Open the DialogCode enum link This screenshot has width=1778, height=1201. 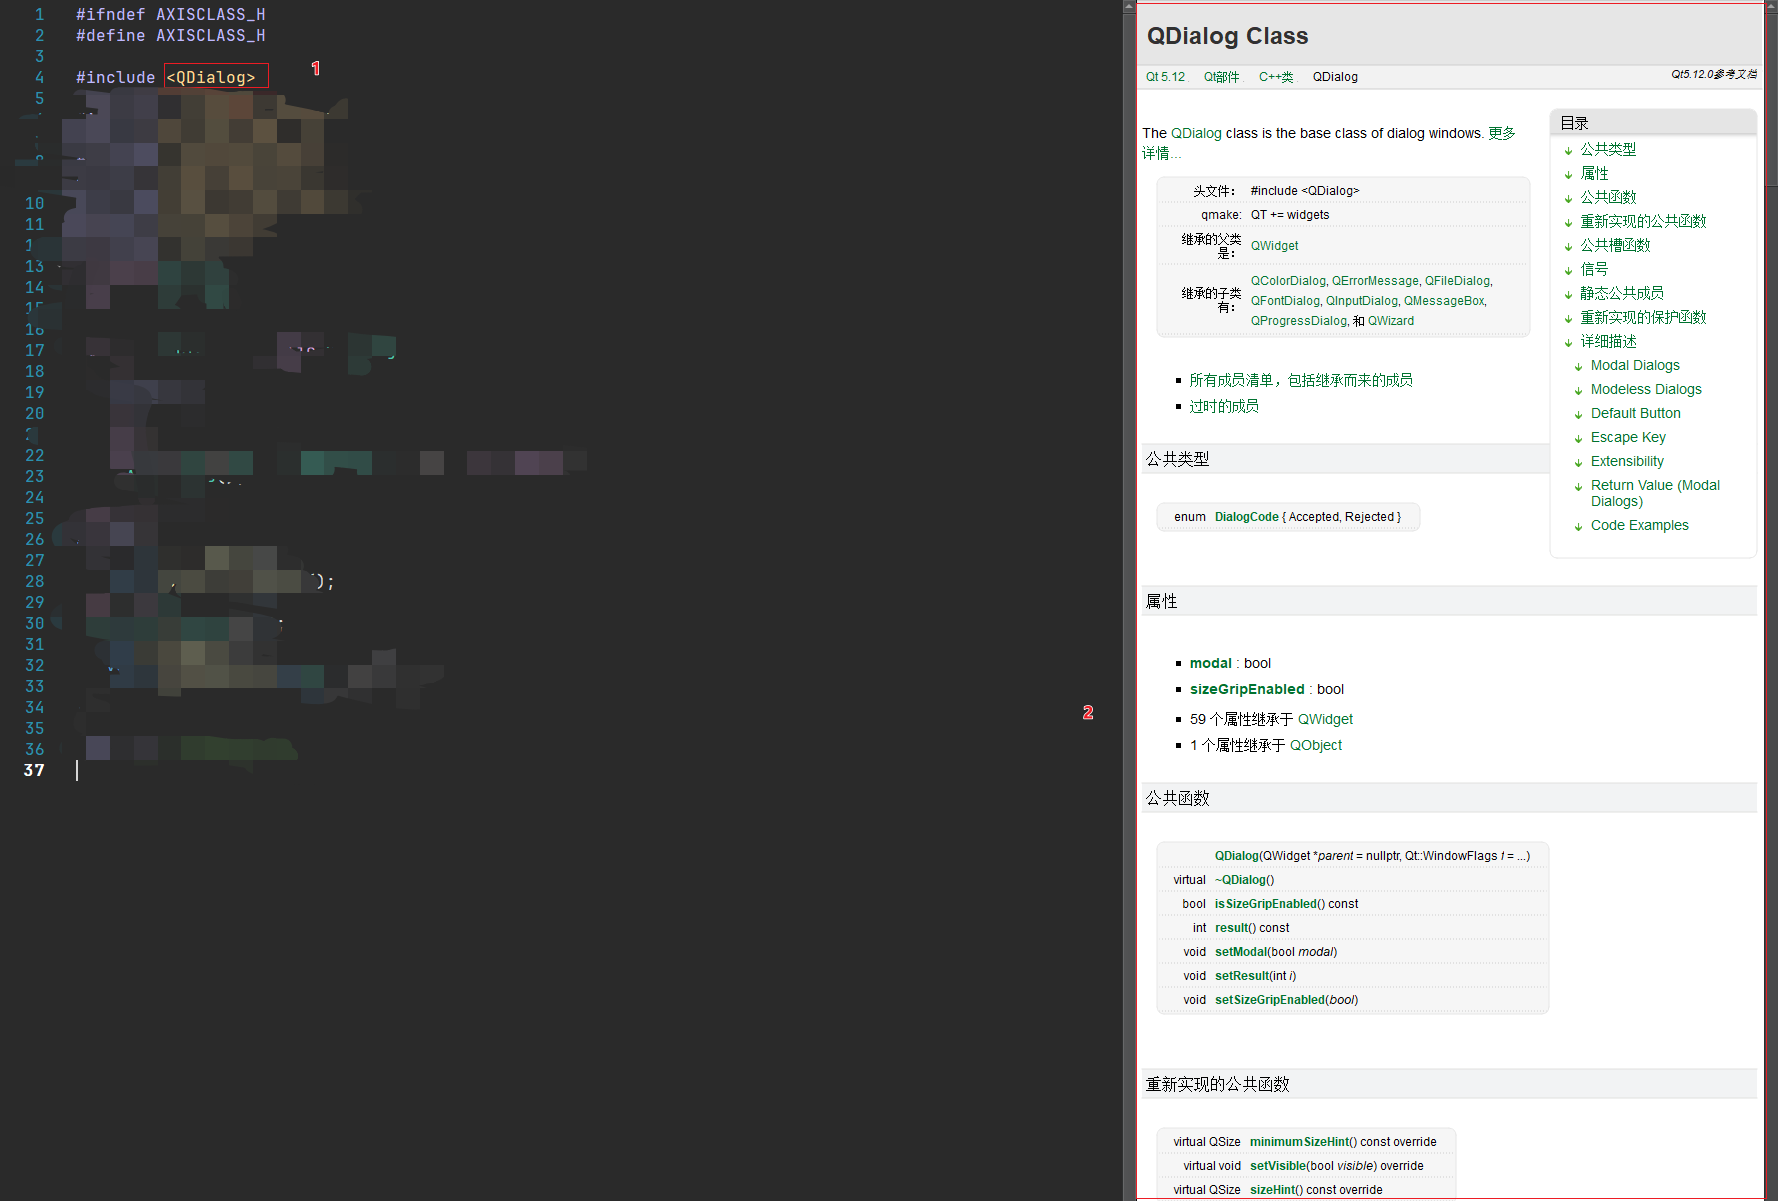pos(1247,517)
